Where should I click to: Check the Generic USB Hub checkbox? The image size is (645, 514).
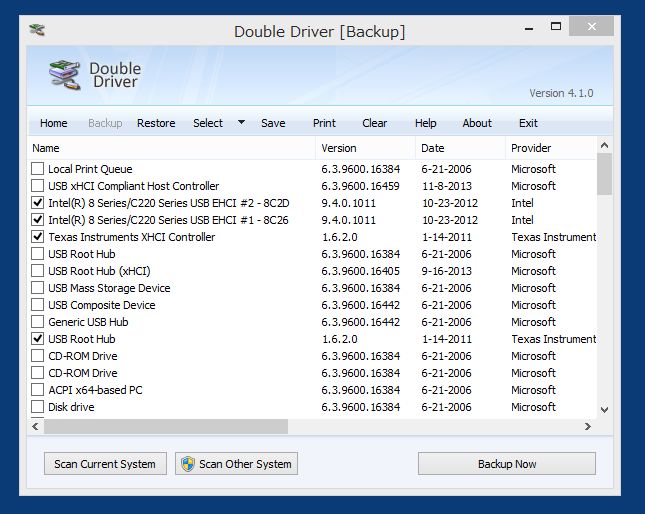coord(37,322)
